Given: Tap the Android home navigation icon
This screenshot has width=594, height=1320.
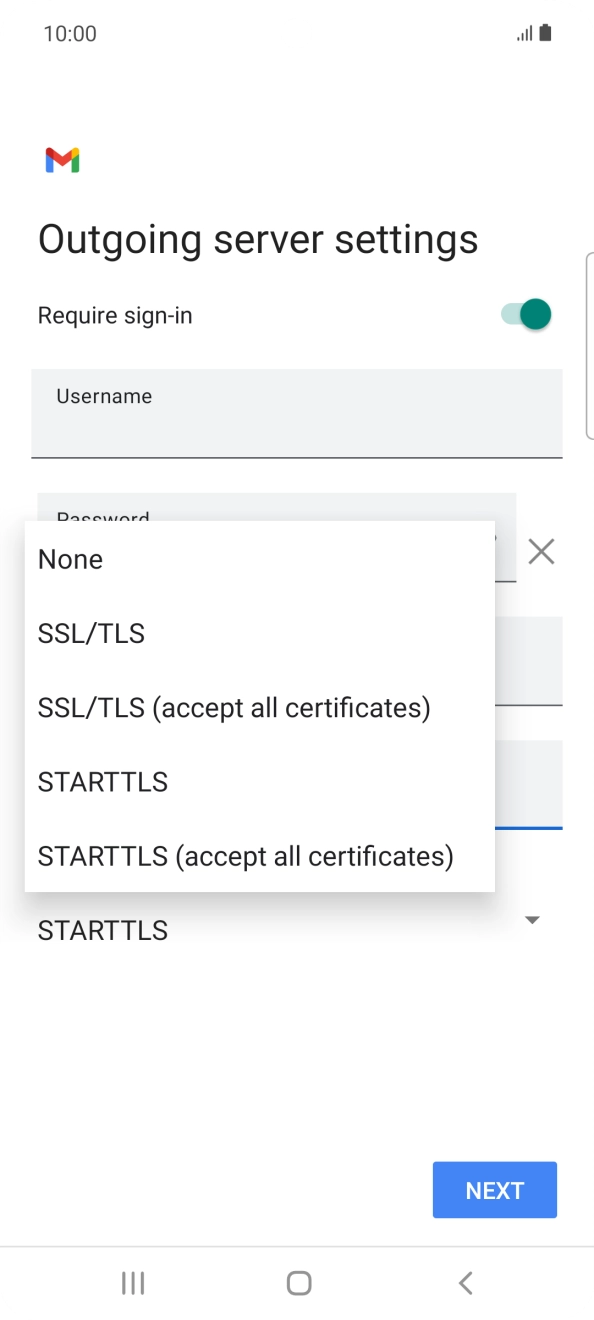Looking at the screenshot, I should tap(298, 1283).
